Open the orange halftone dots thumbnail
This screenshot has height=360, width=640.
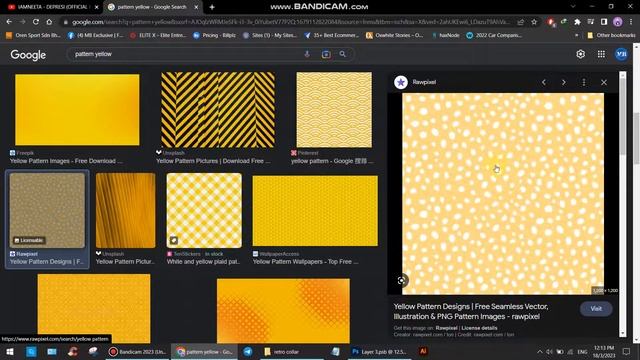pyautogui.click(x=283, y=311)
